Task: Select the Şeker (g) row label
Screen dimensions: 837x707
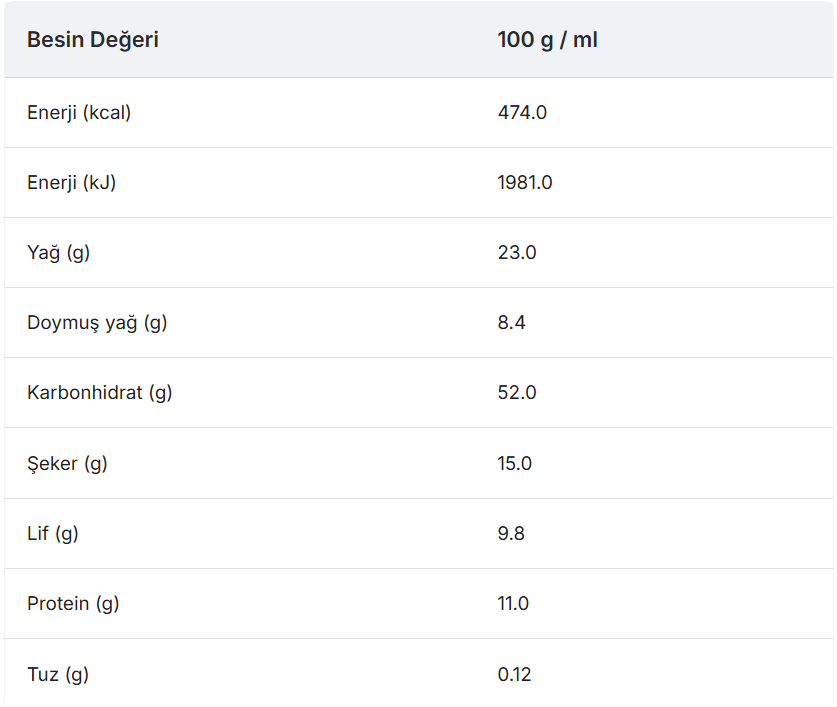Action: click(67, 463)
